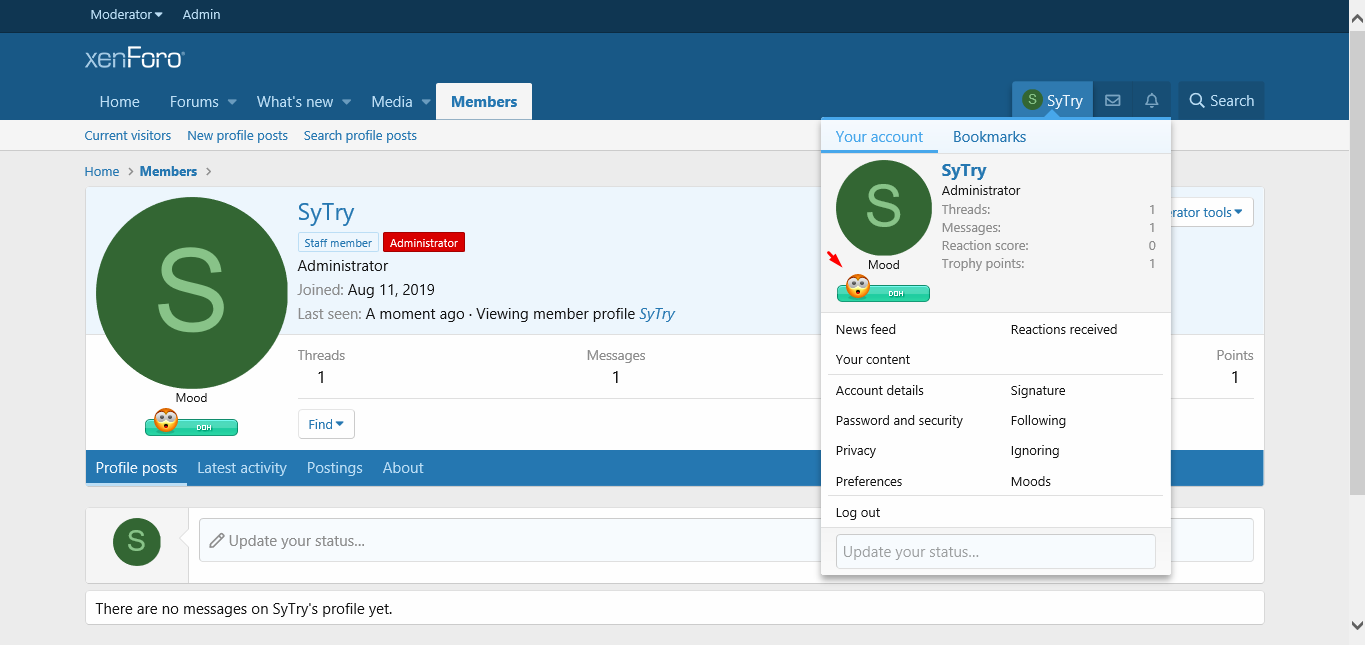The height and width of the screenshot is (645, 1365).
Task: Open the Moods settings link
Action: [1030, 482]
